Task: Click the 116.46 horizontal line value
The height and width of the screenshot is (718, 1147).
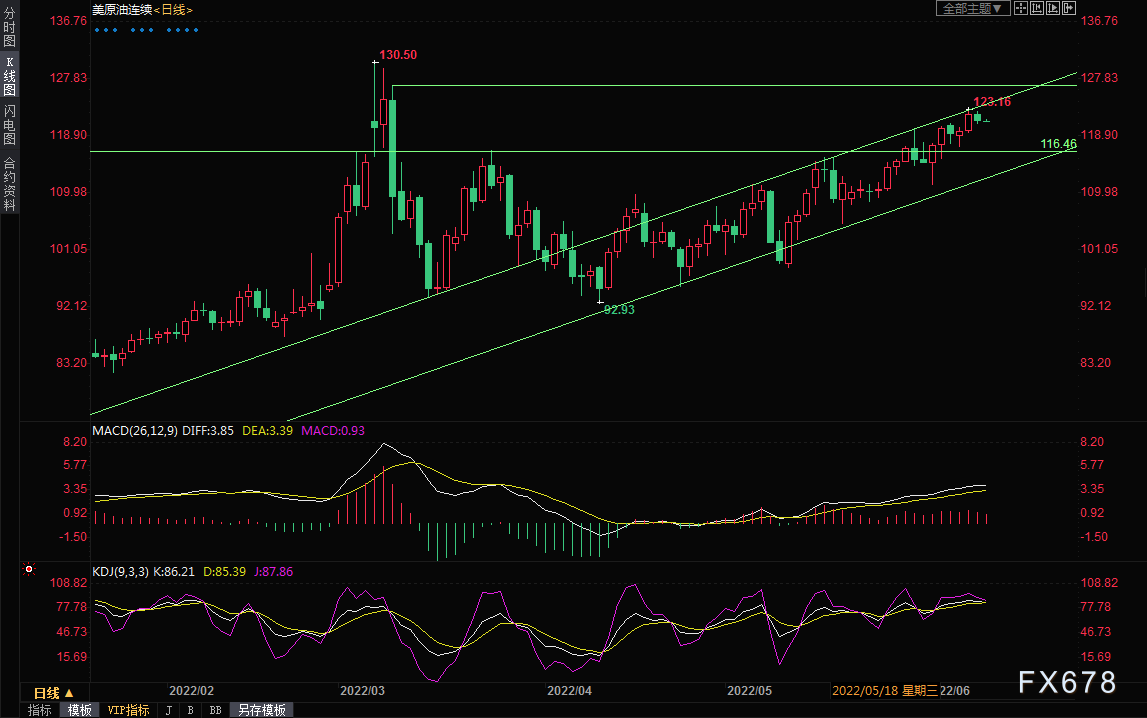Action: pyautogui.click(x=1058, y=144)
